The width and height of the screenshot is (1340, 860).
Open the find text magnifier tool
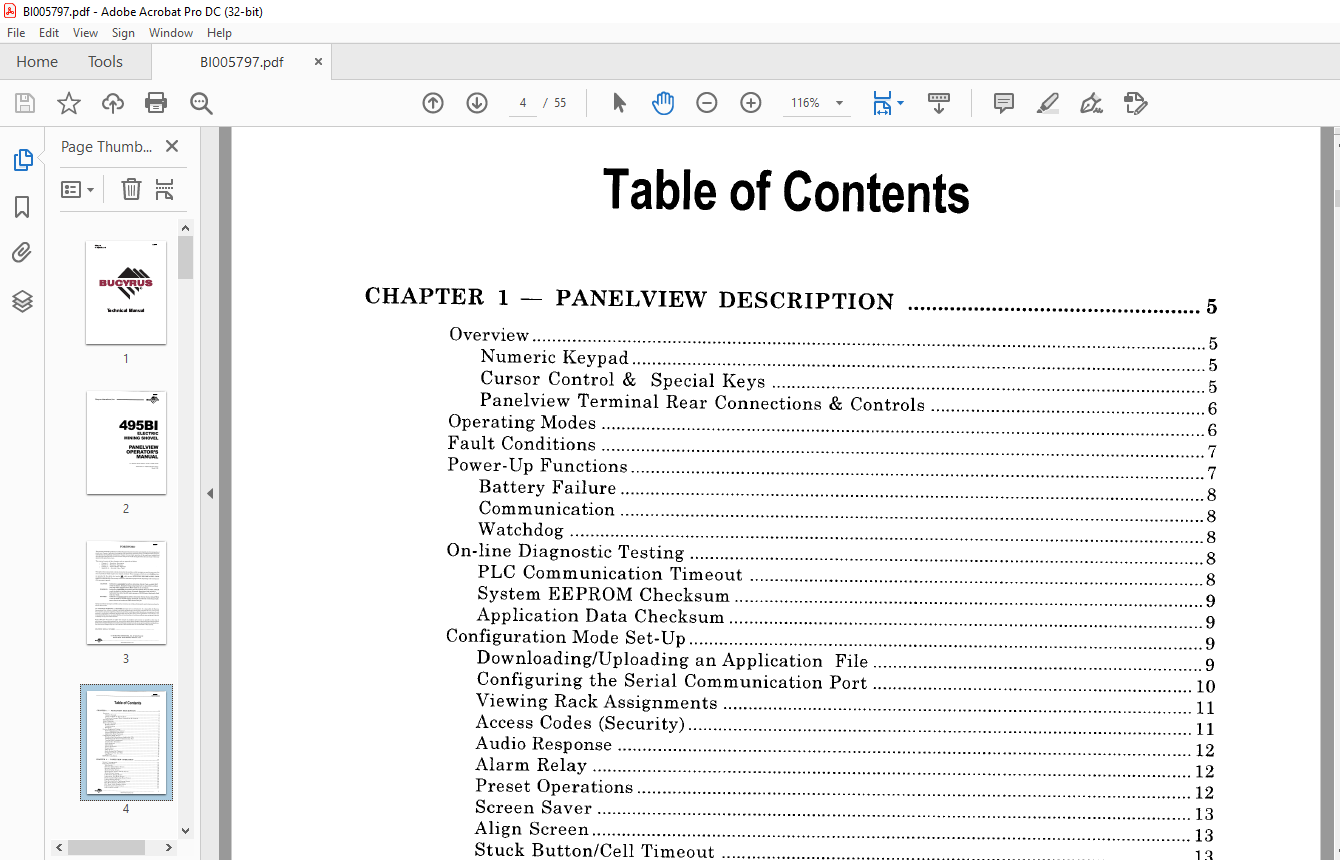(x=202, y=103)
